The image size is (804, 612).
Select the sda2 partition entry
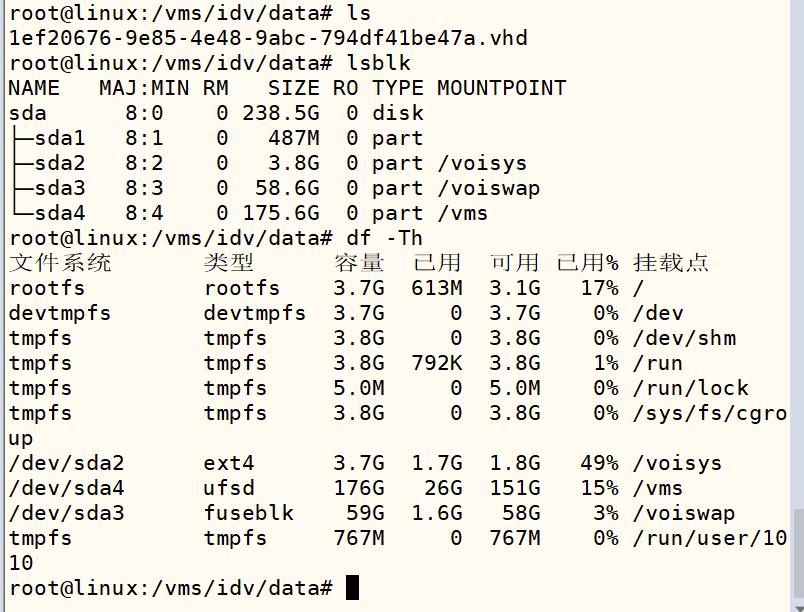click(59, 163)
